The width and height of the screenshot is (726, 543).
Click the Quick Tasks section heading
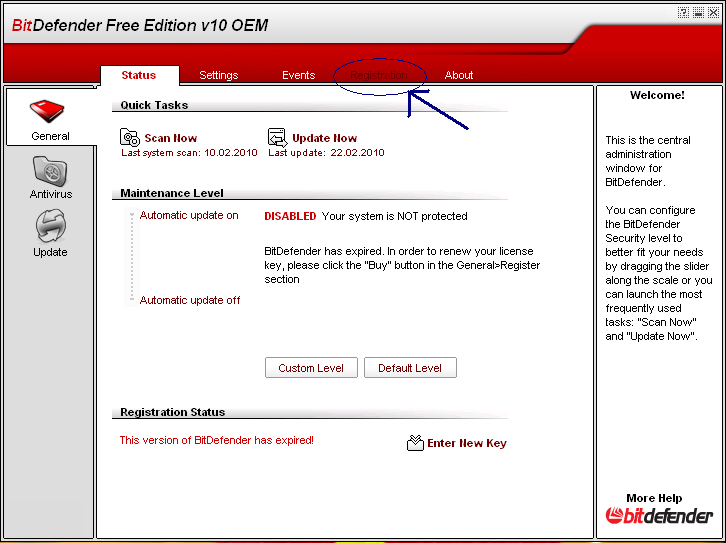pyautogui.click(x=154, y=105)
